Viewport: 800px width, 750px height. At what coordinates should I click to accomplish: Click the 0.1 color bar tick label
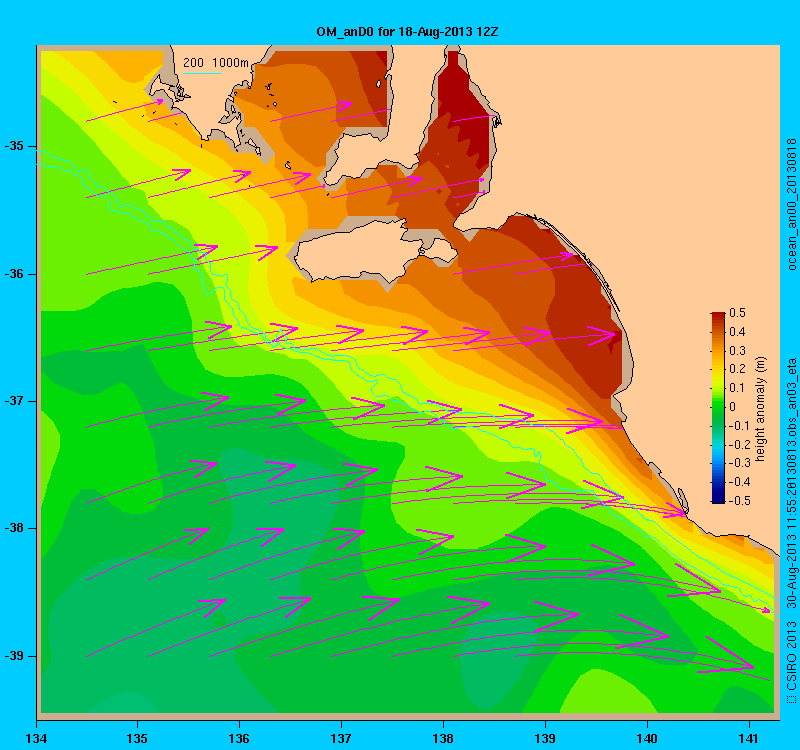coord(737,388)
